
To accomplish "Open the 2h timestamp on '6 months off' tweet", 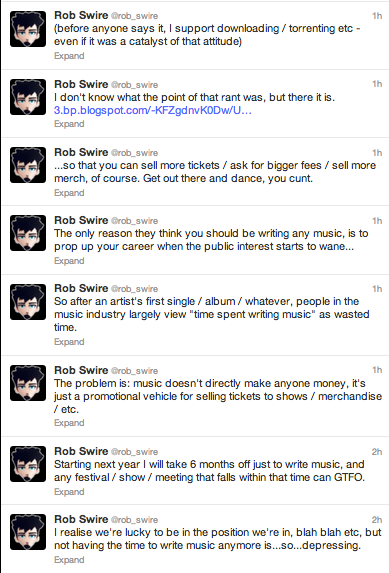I will [377, 452].
